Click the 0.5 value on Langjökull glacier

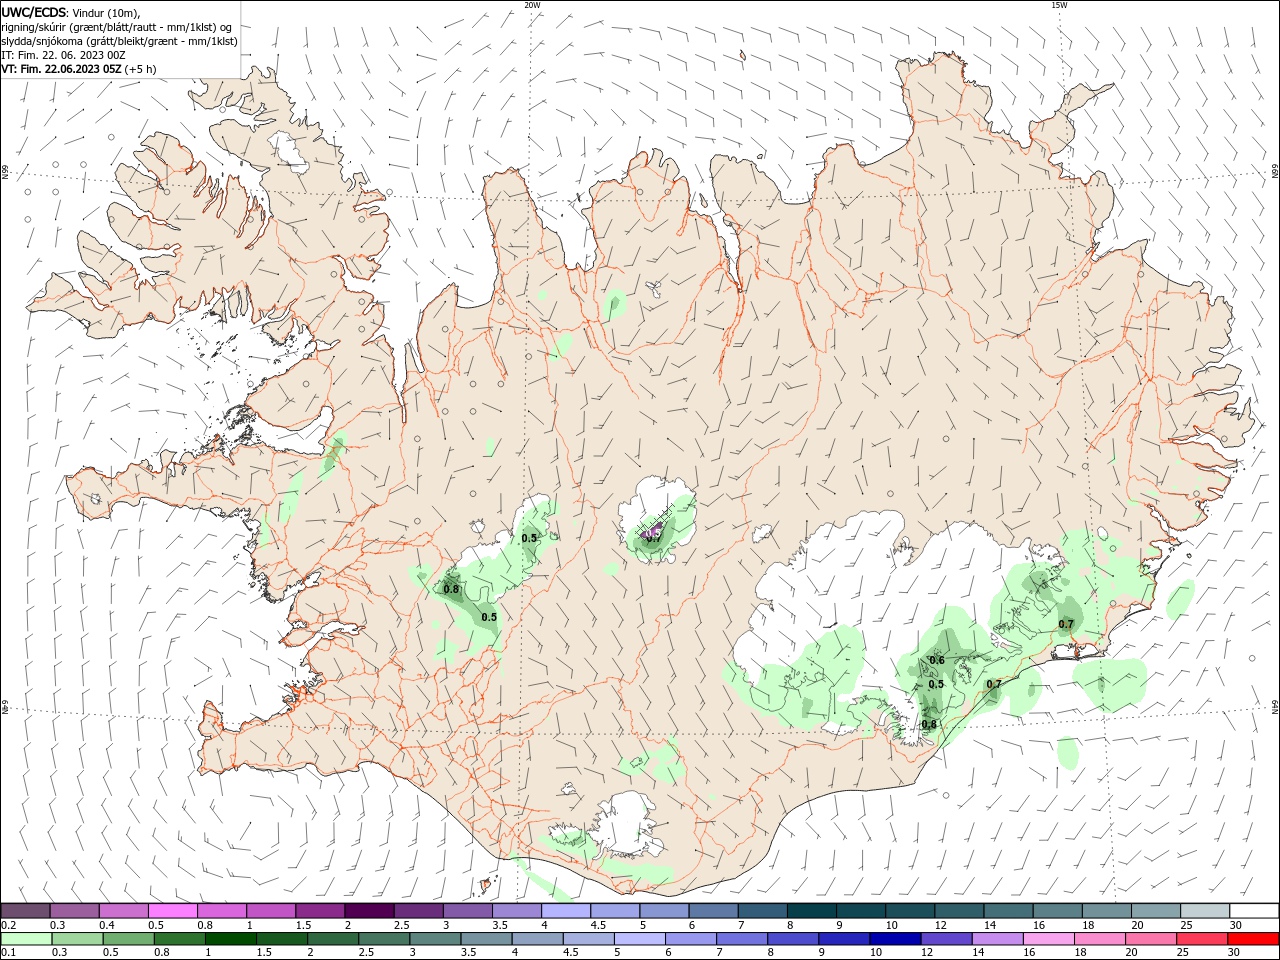pyautogui.click(x=529, y=538)
